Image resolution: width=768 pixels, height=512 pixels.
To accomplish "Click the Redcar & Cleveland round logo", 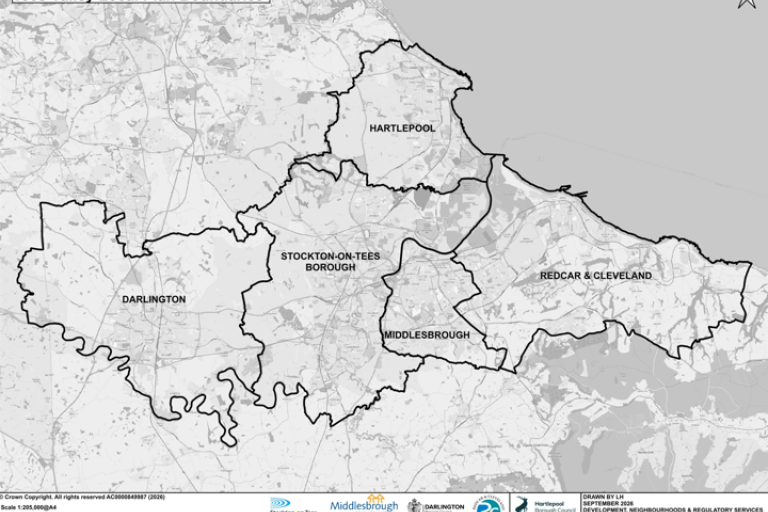I will pyautogui.click(x=488, y=505).
